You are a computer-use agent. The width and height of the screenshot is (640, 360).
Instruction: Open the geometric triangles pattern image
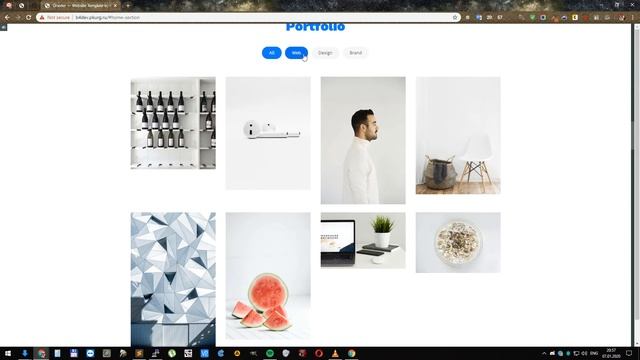click(173, 279)
